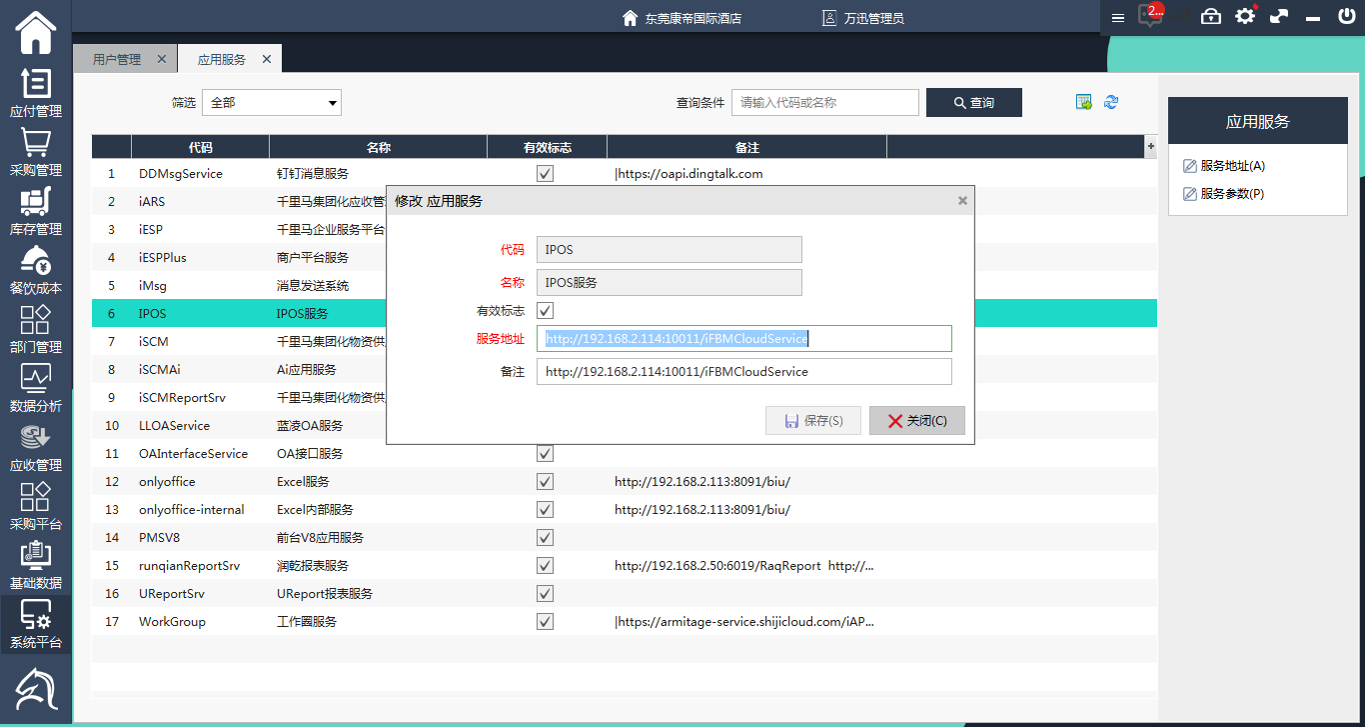Click the export table icon
The height and width of the screenshot is (727, 1365).
pyautogui.click(x=1083, y=102)
